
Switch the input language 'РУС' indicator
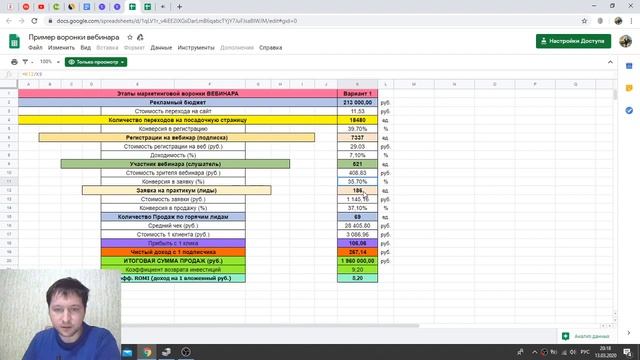click(x=585, y=352)
